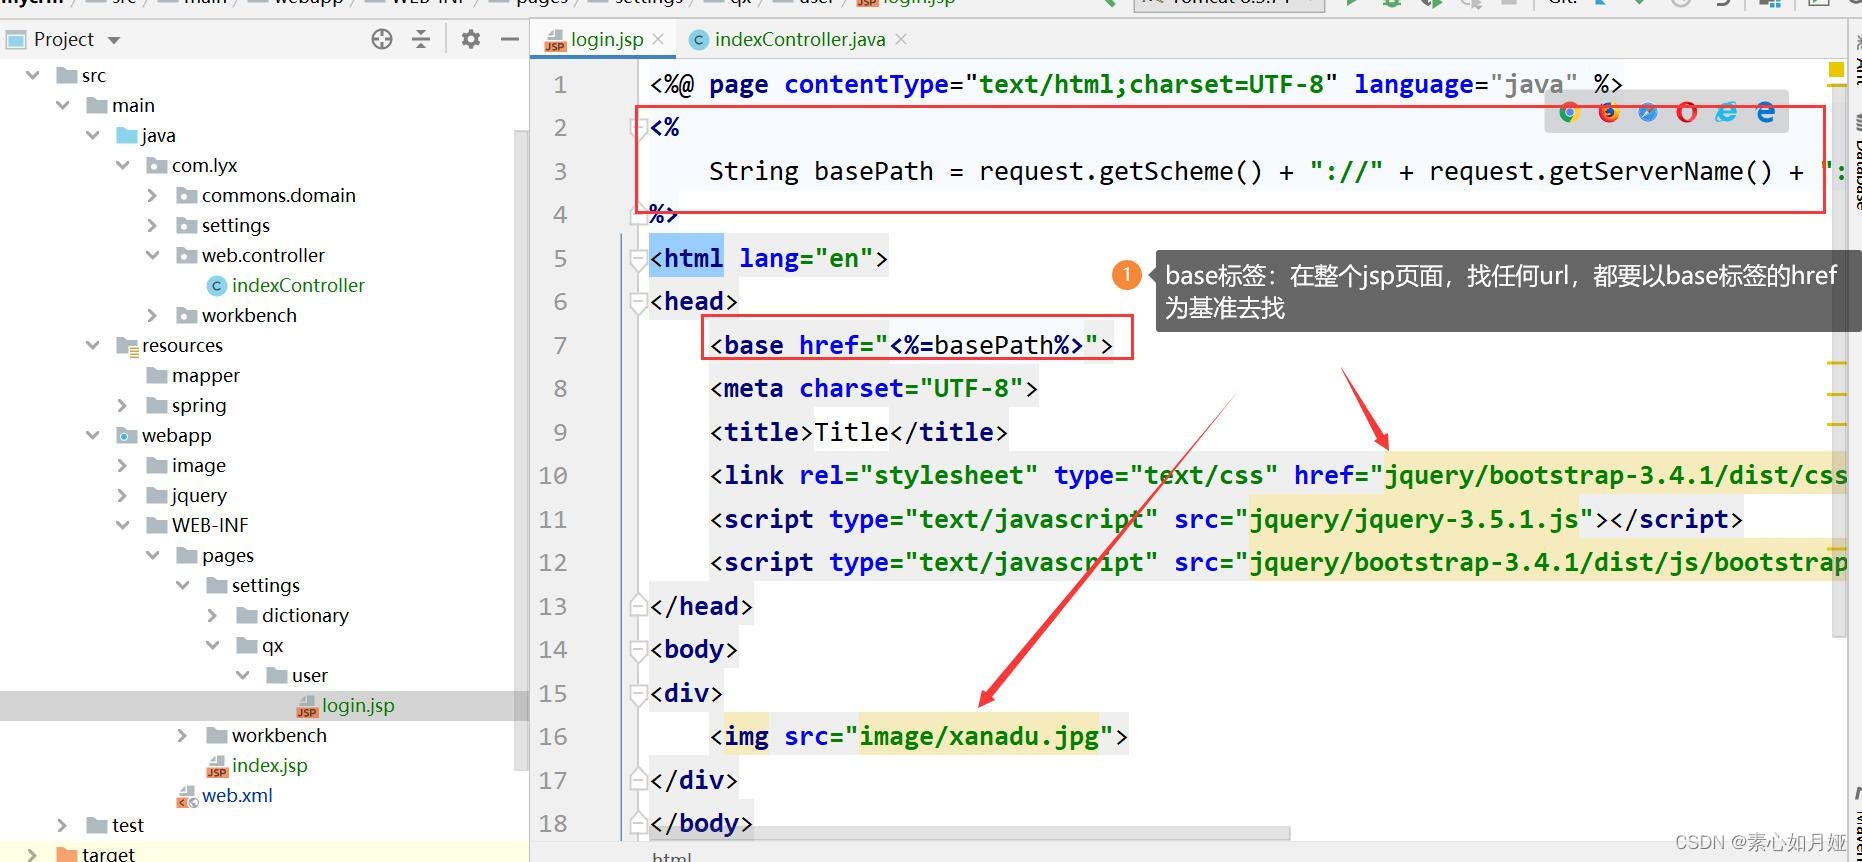This screenshot has width=1862, height=862.
Task: Collapse the main folder
Action: point(63,105)
